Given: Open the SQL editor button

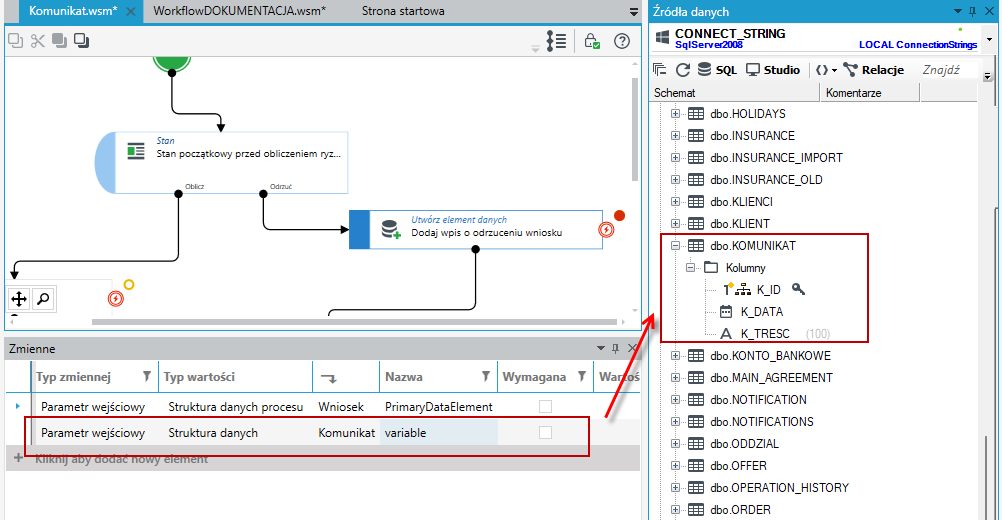Looking at the screenshot, I should point(718,70).
